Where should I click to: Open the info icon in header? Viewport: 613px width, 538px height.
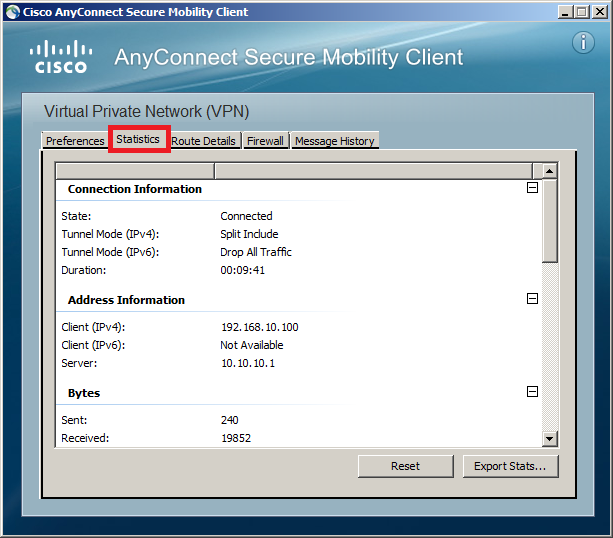tap(583, 43)
